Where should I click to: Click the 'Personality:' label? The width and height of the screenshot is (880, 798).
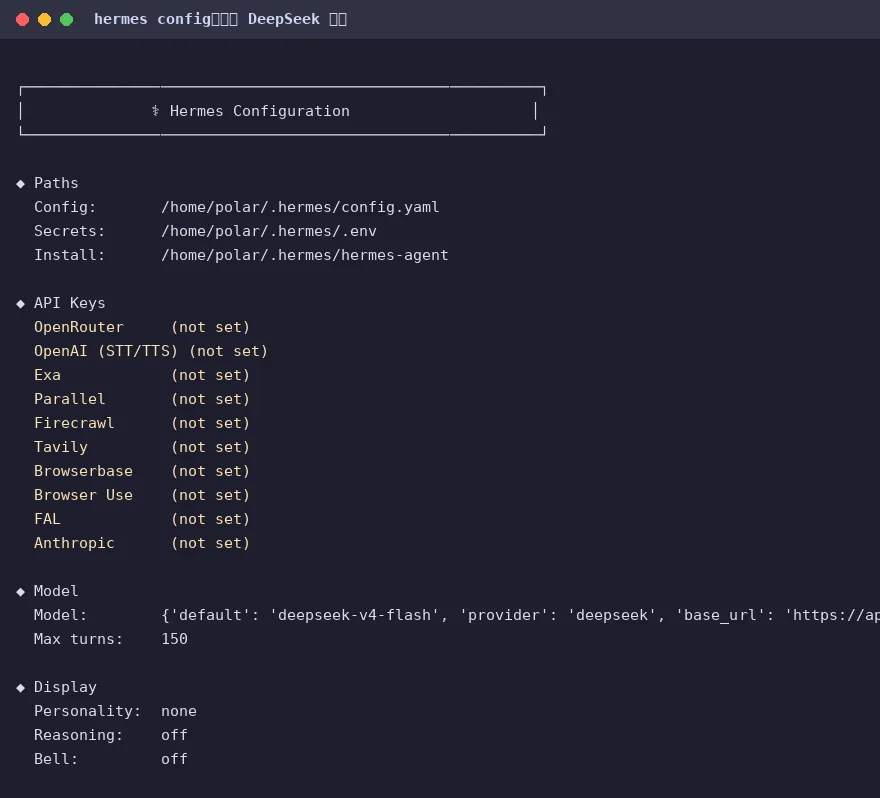(x=88, y=711)
